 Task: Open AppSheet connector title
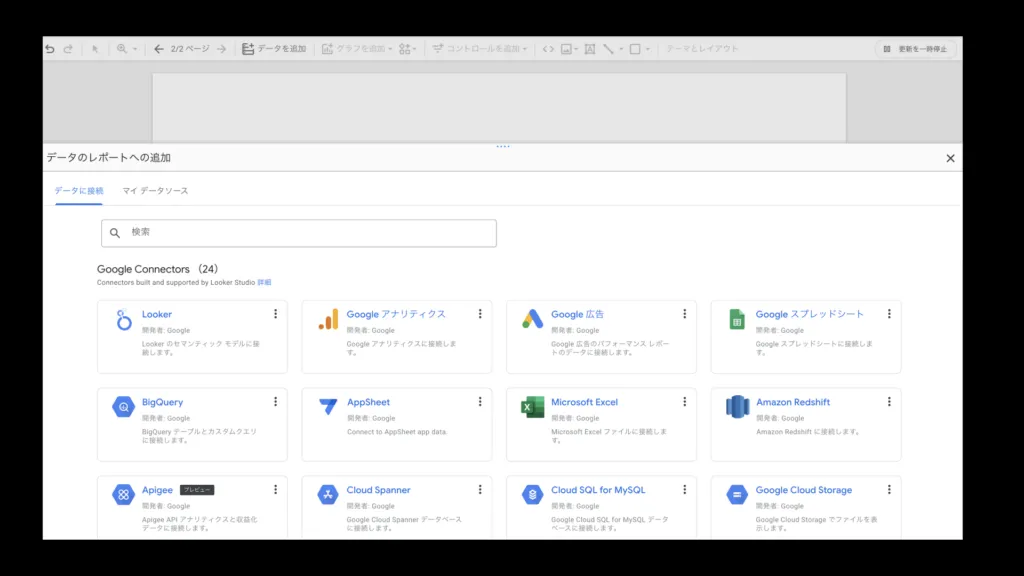coord(368,402)
